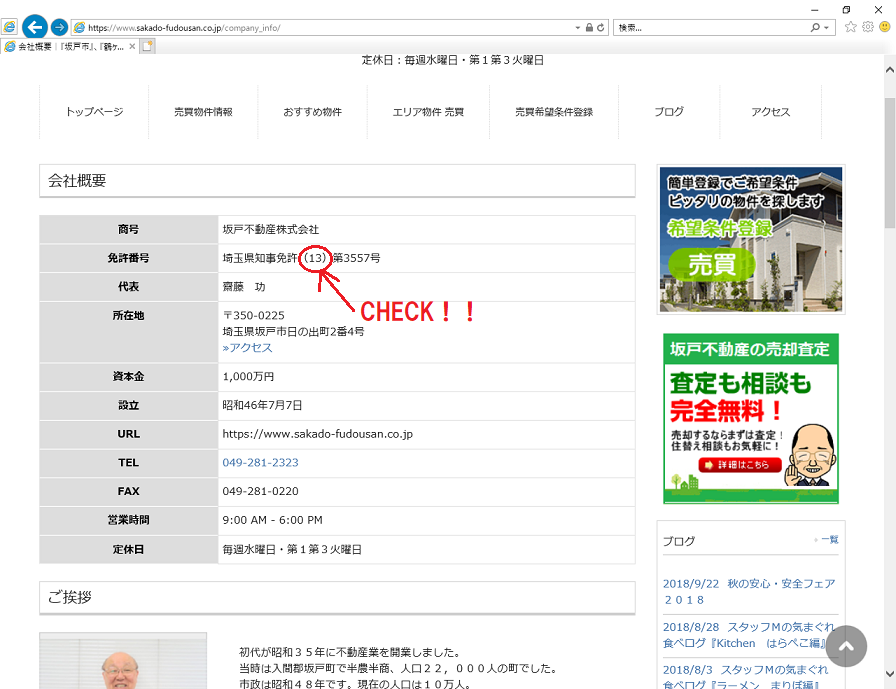Click the 049-281-2323 telephone link
The height and width of the screenshot is (689, 896).
coord(261,463)
